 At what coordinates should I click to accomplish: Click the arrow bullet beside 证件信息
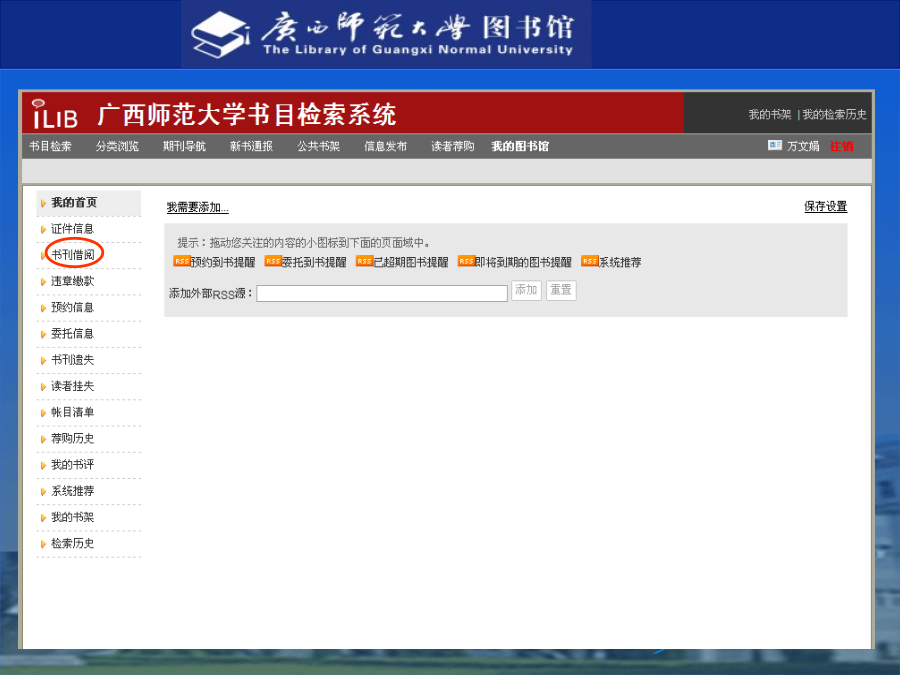43,230
